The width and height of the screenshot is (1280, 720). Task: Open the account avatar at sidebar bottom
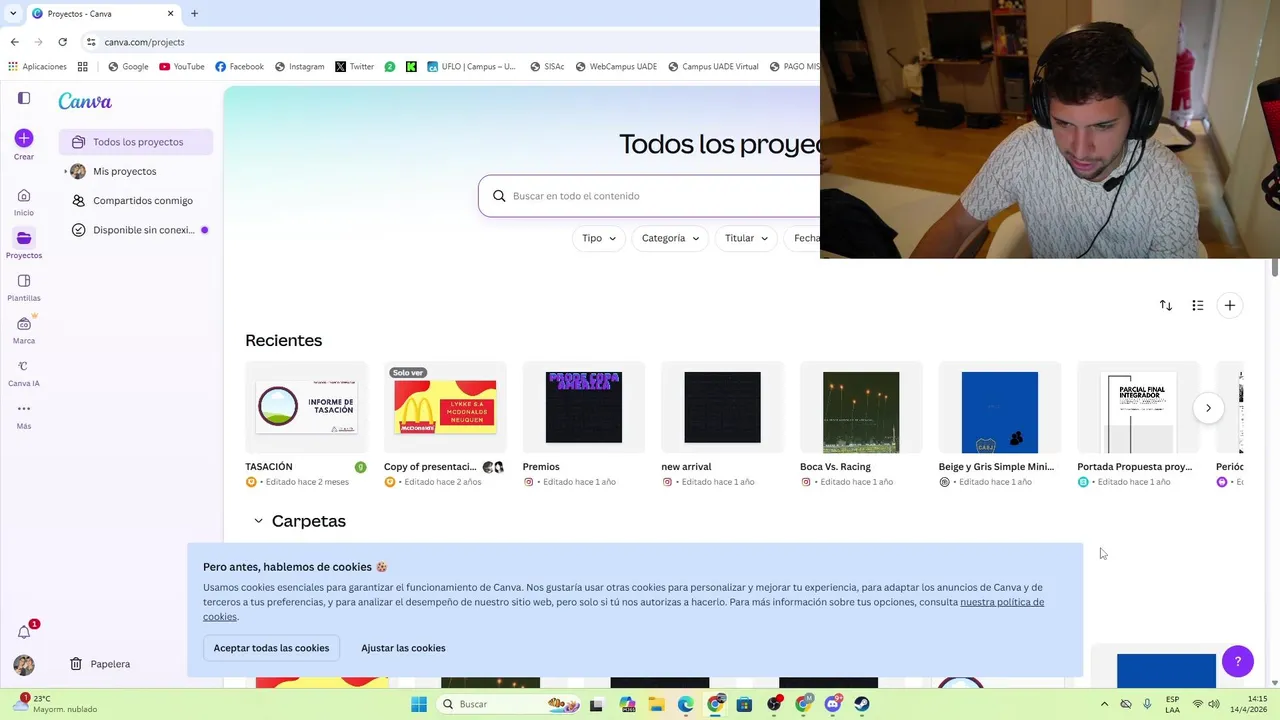point(24,664)
